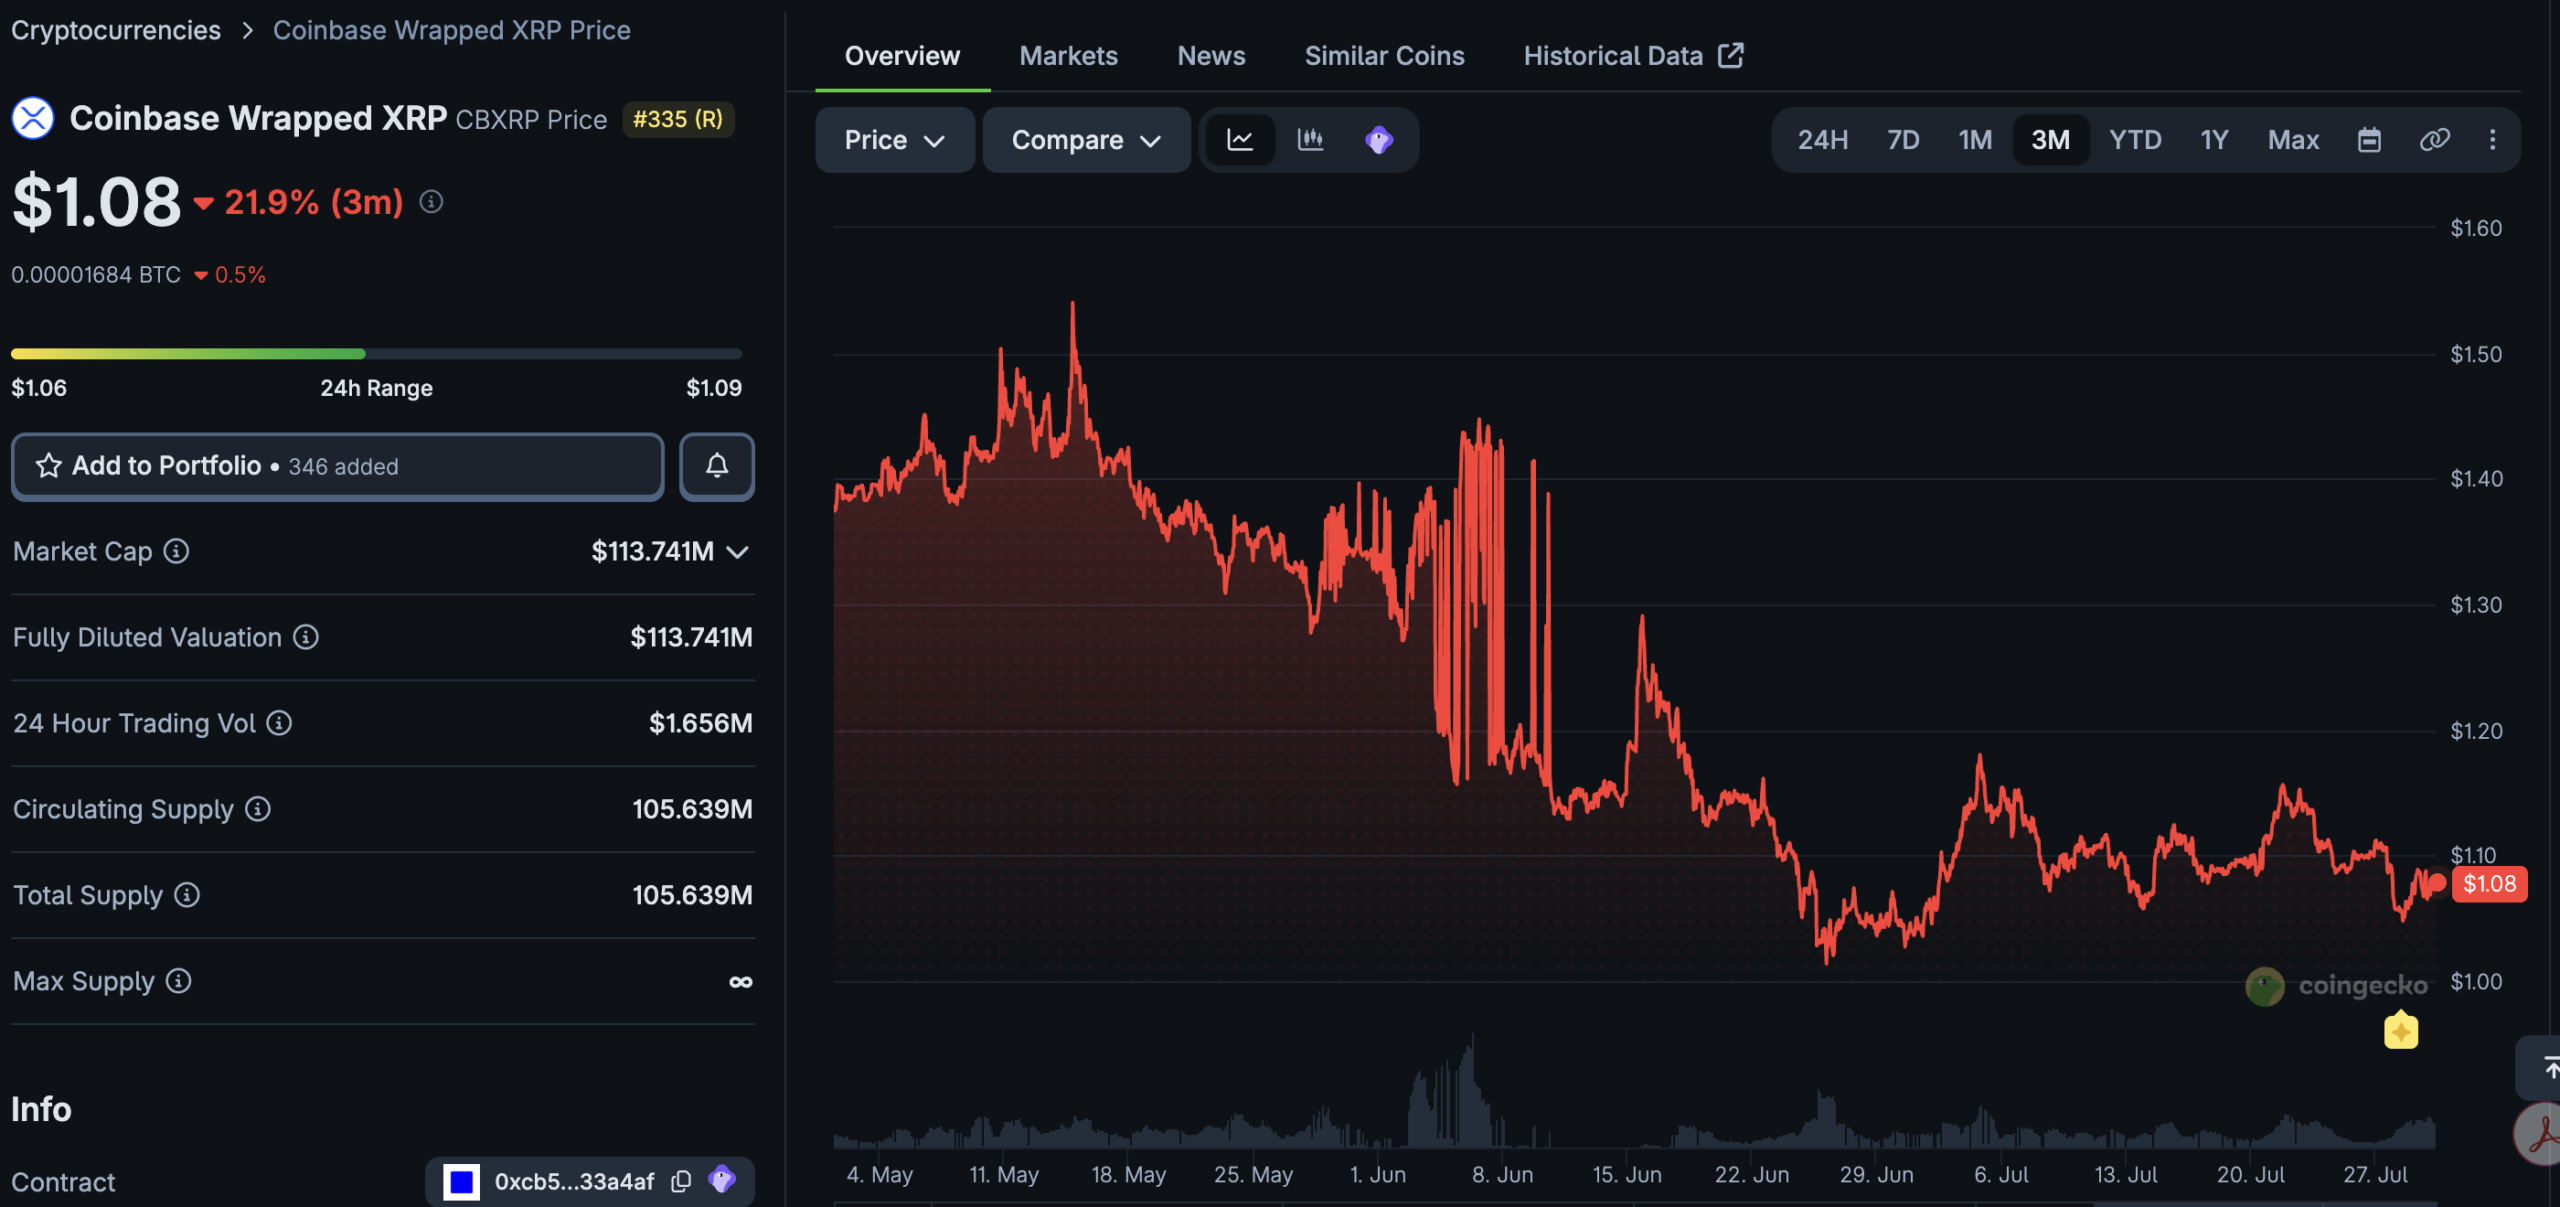Click the Circulating Supply info icon
2560x1207 pixels.
pos(258,809)
